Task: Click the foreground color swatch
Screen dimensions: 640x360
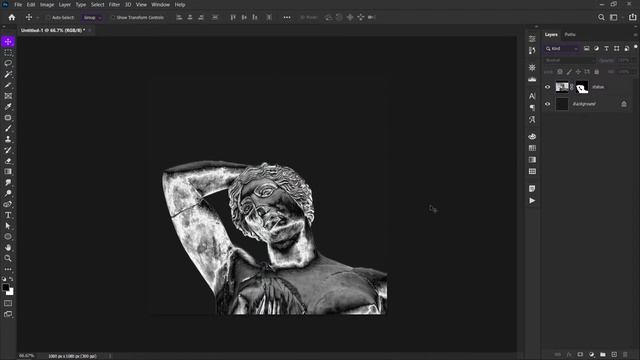Action: (x=6, y=287)
